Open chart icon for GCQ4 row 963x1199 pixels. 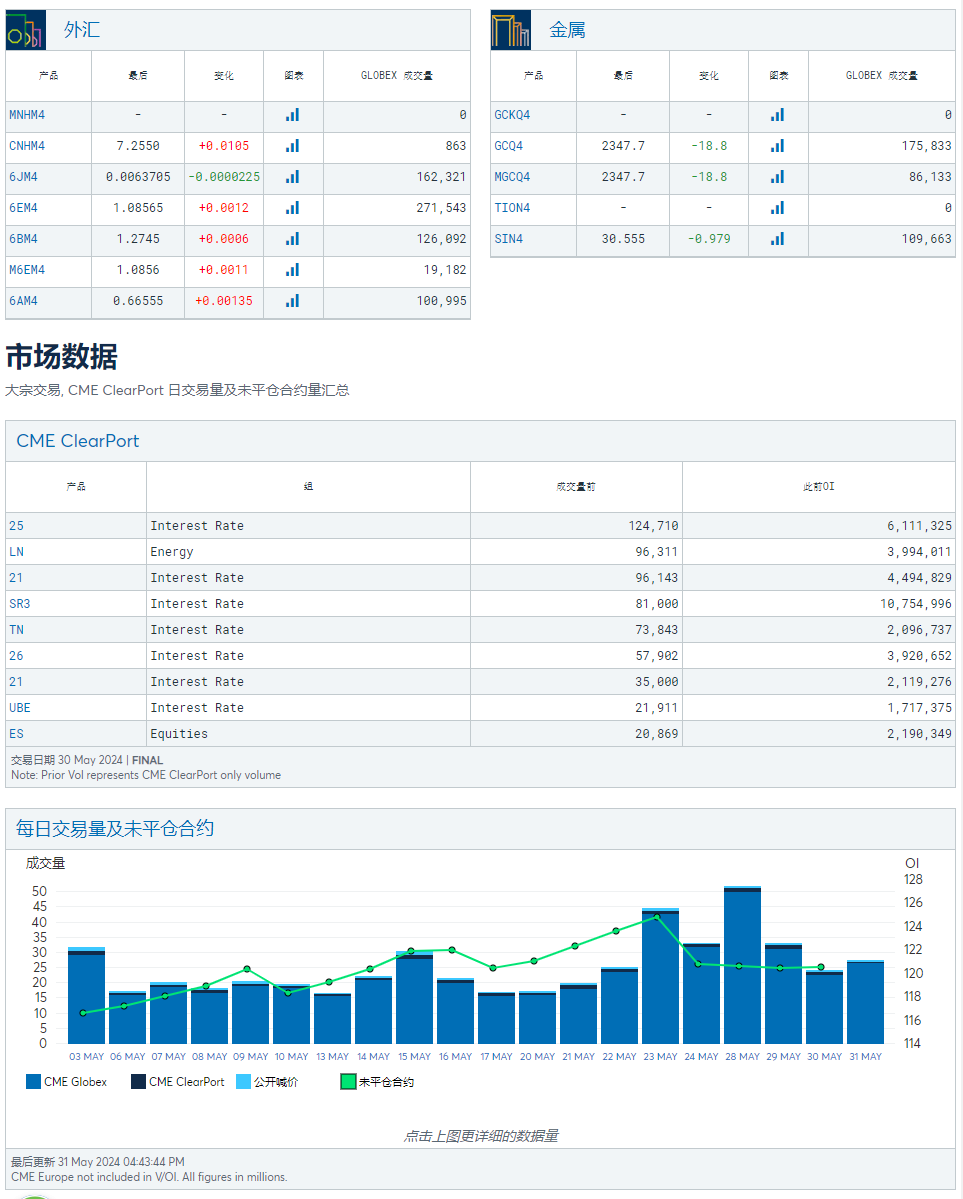[x=777, y=146]
